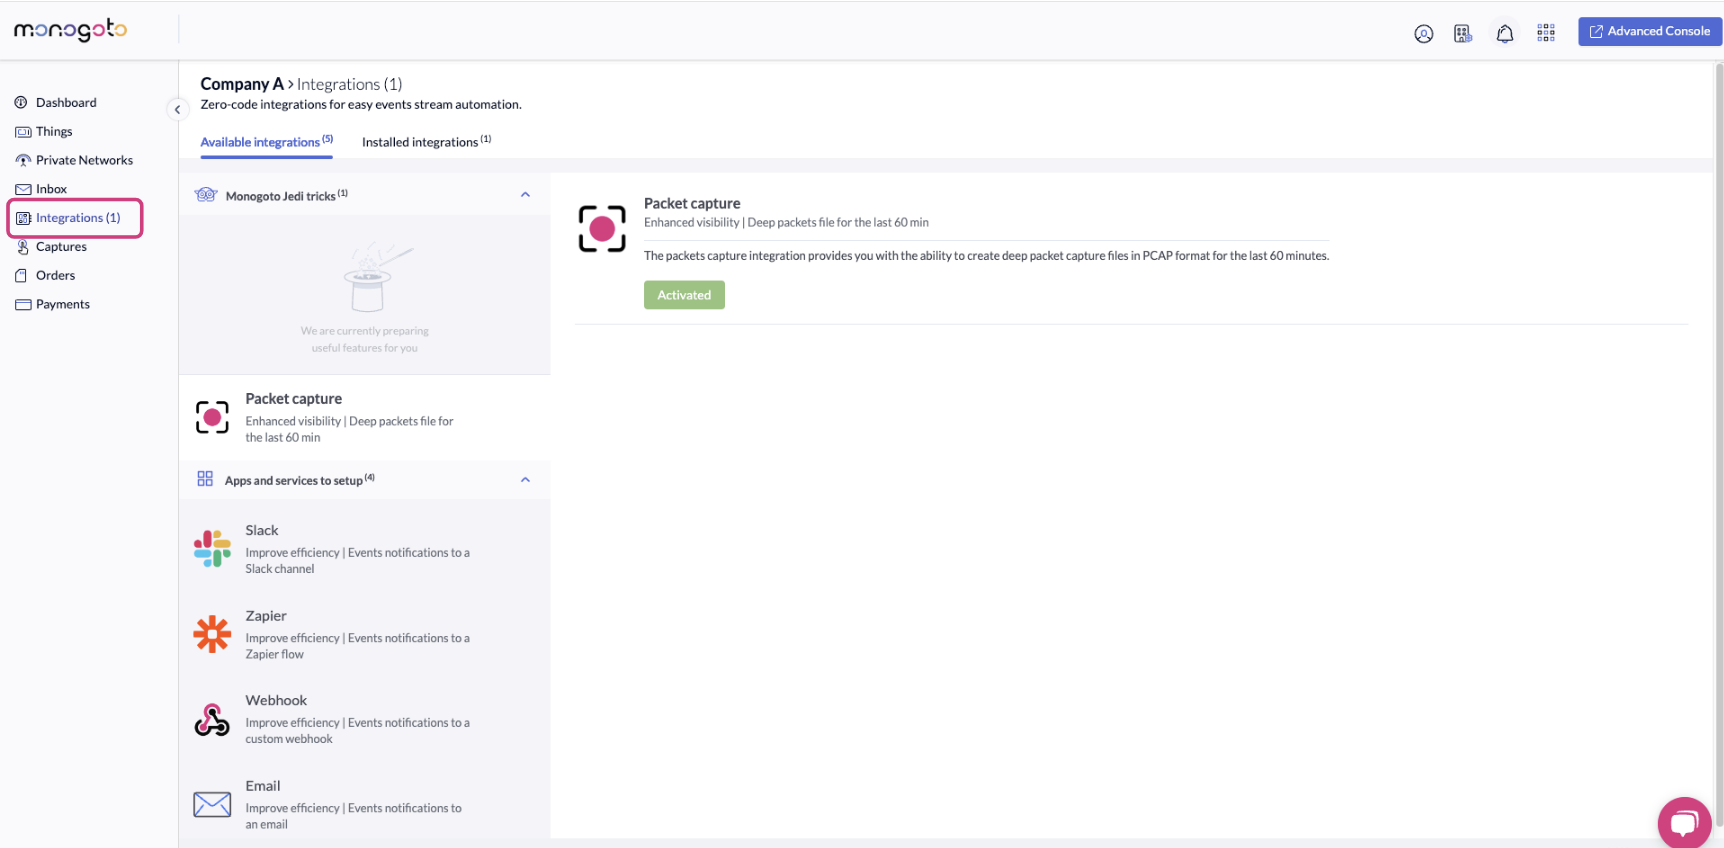Image resolution: width=1724 pixels, height=848 pixels.
Task: Select the Webhook integration icon
Action: (212, 719)
